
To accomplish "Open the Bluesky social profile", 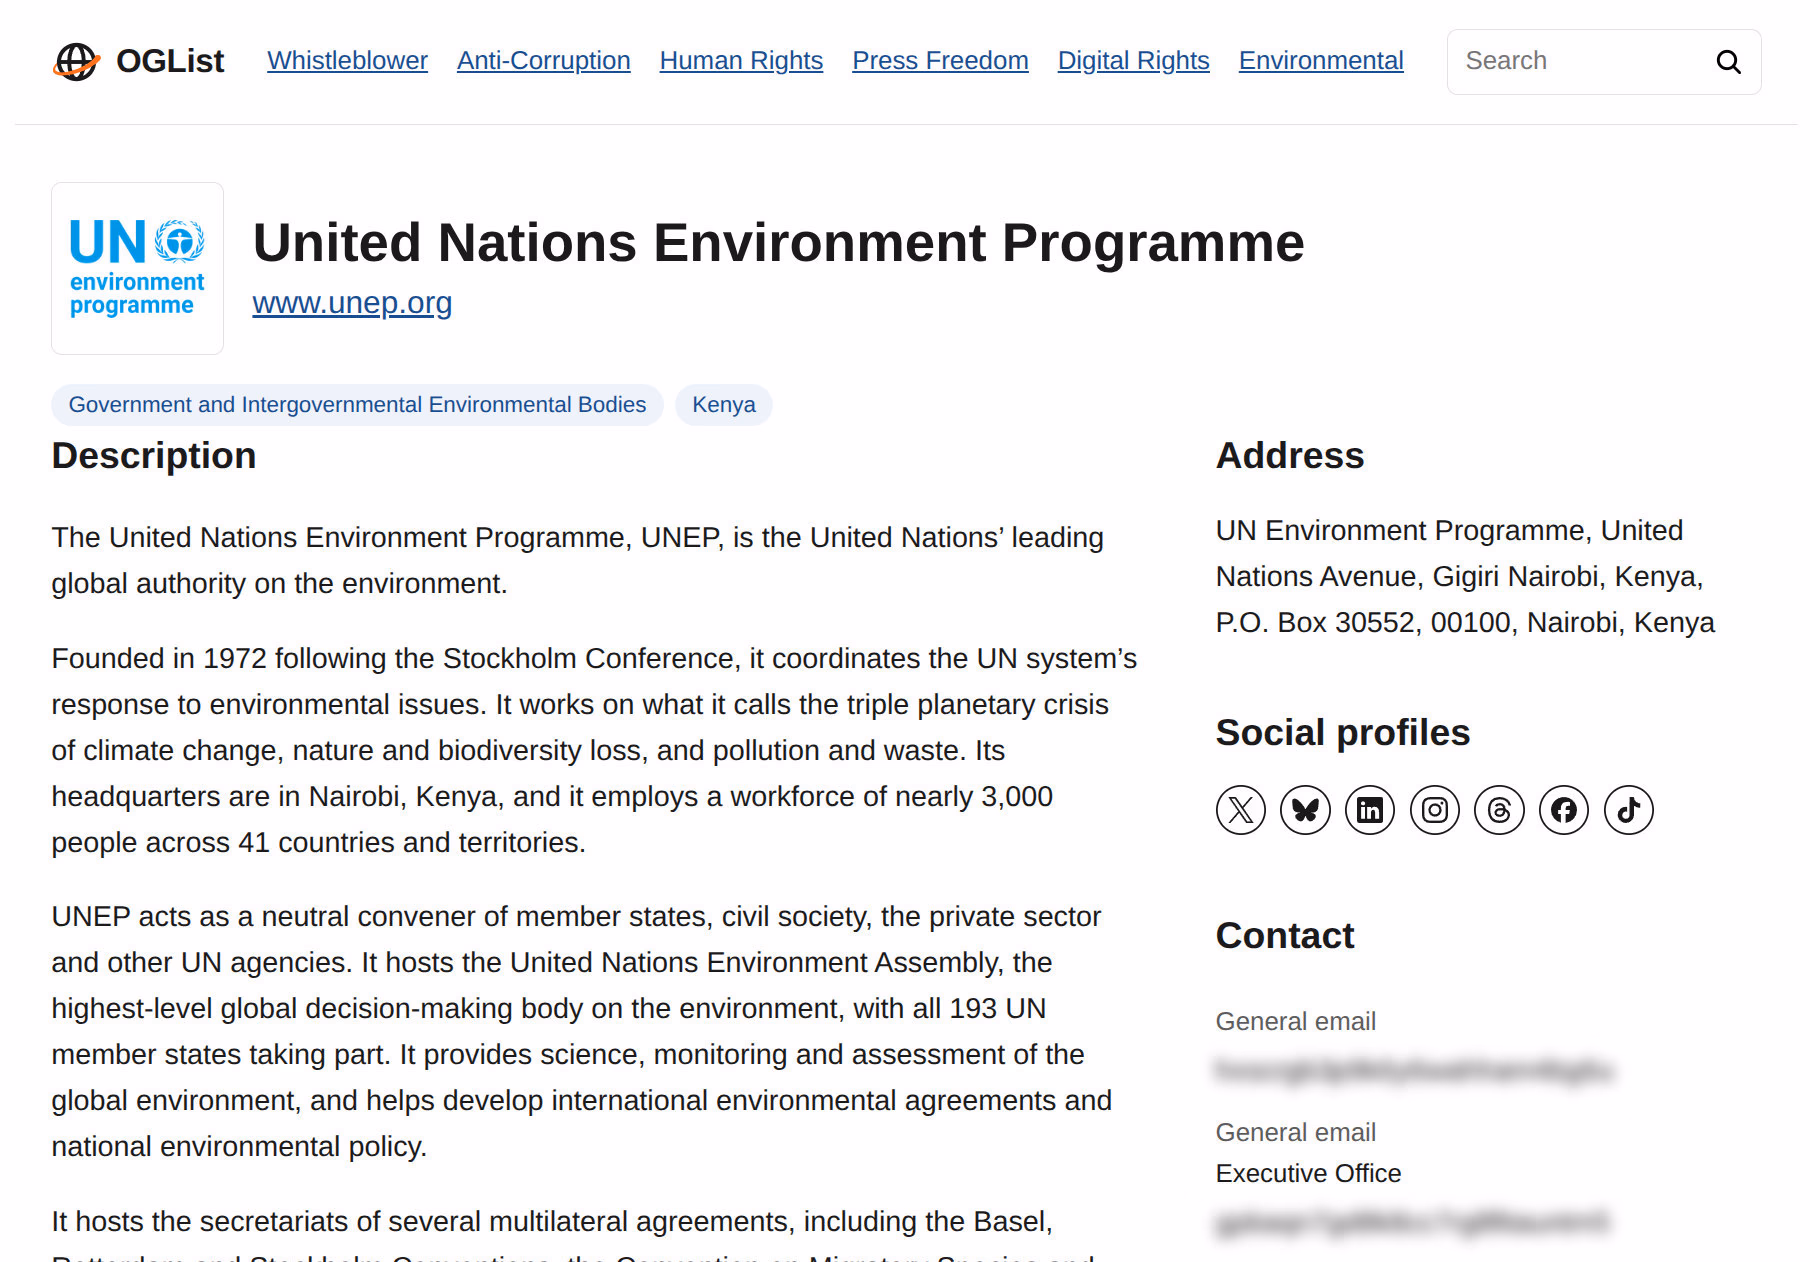I will [x=1305, y=810].
